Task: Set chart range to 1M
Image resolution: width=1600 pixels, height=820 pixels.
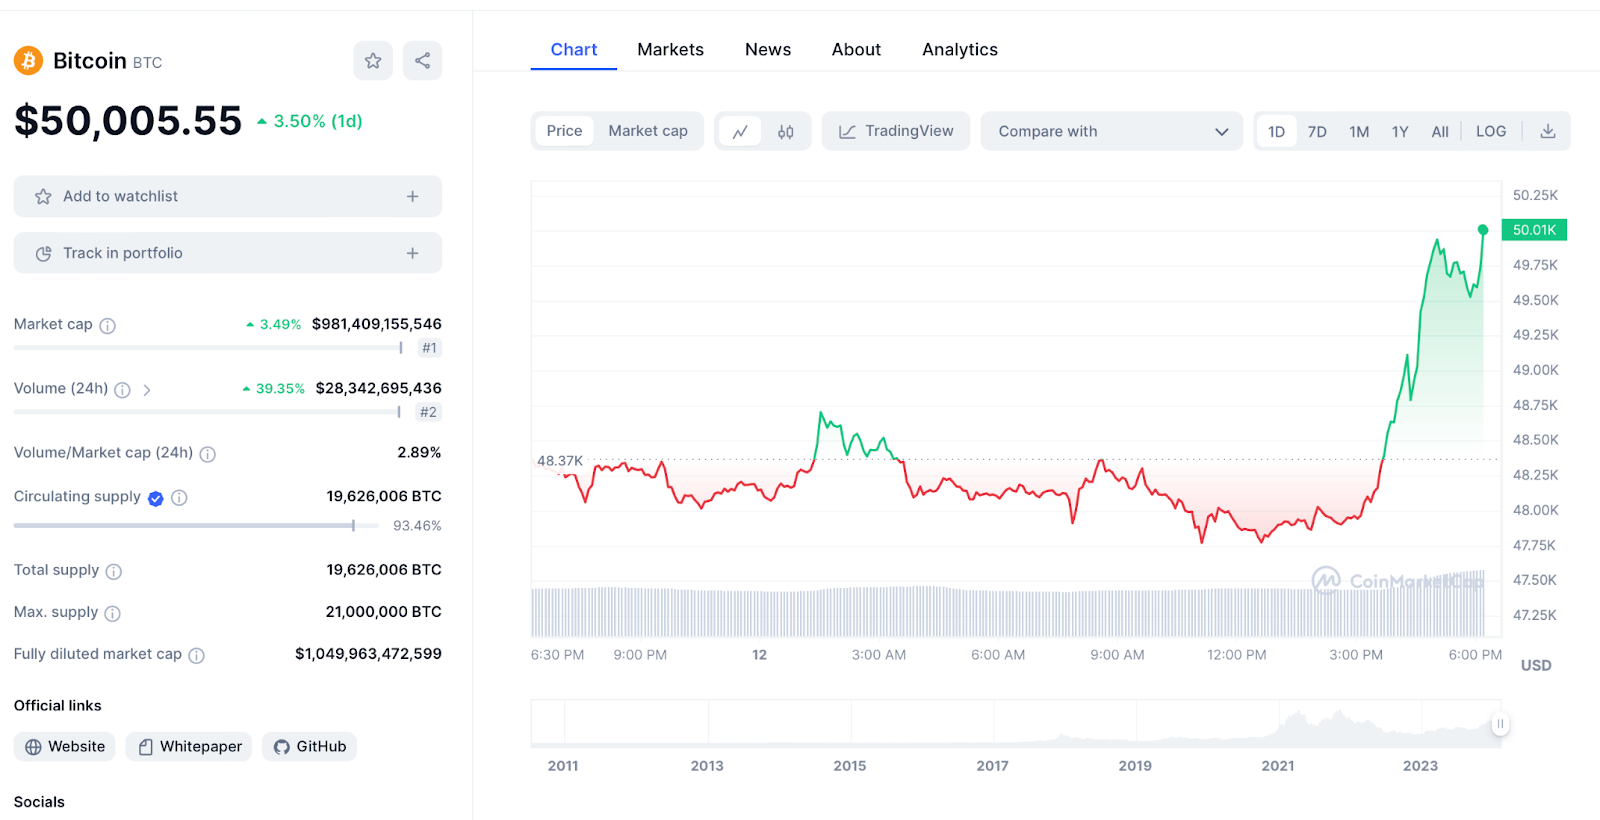Action: [x=1359, y=132]
